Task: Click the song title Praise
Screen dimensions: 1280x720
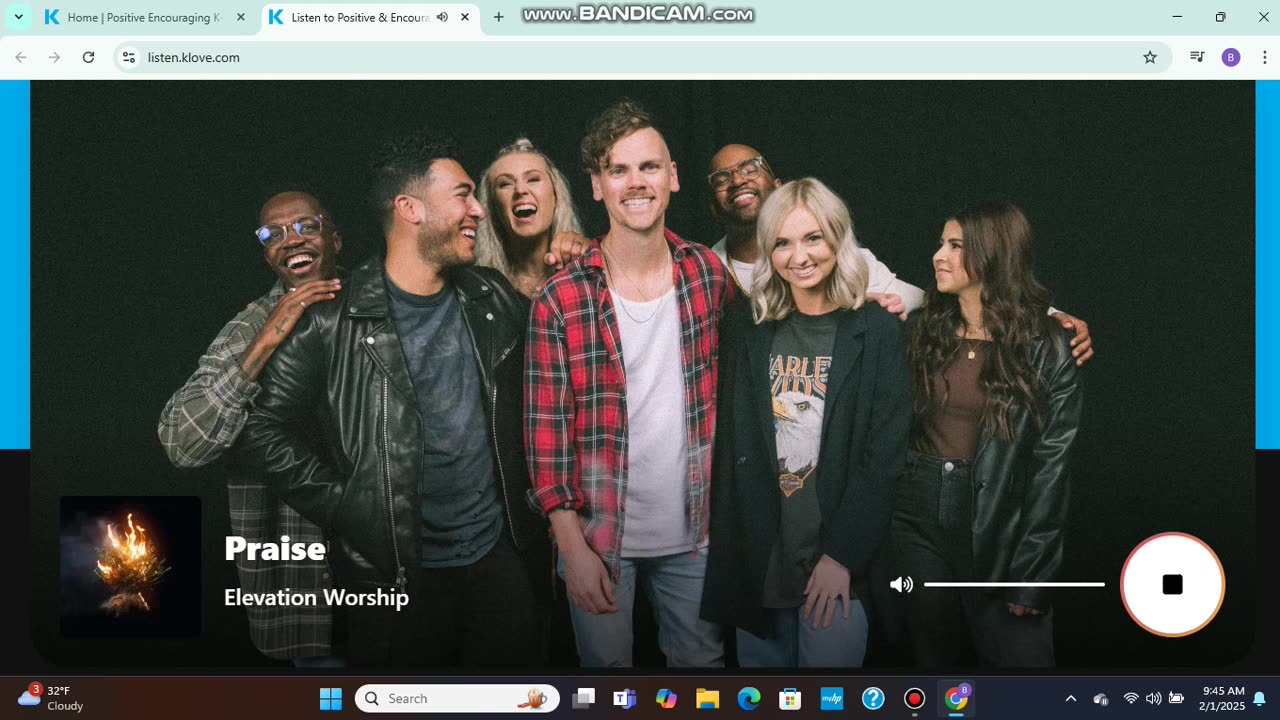Action: (x=275, y=548)
